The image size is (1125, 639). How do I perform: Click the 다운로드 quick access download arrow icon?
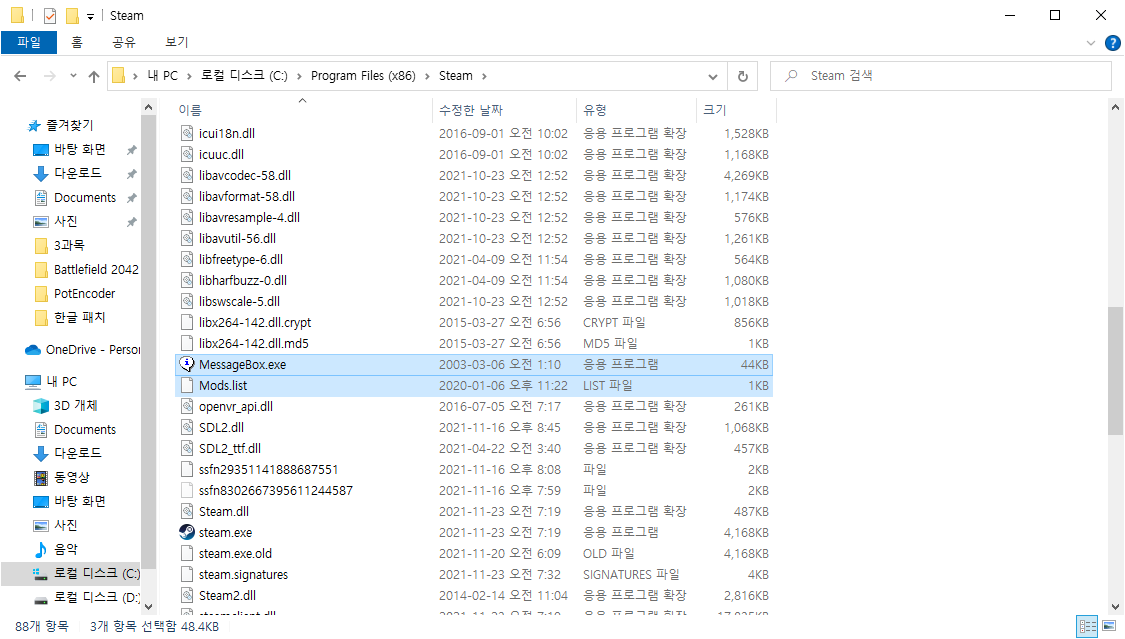click(x=41, y=174)
